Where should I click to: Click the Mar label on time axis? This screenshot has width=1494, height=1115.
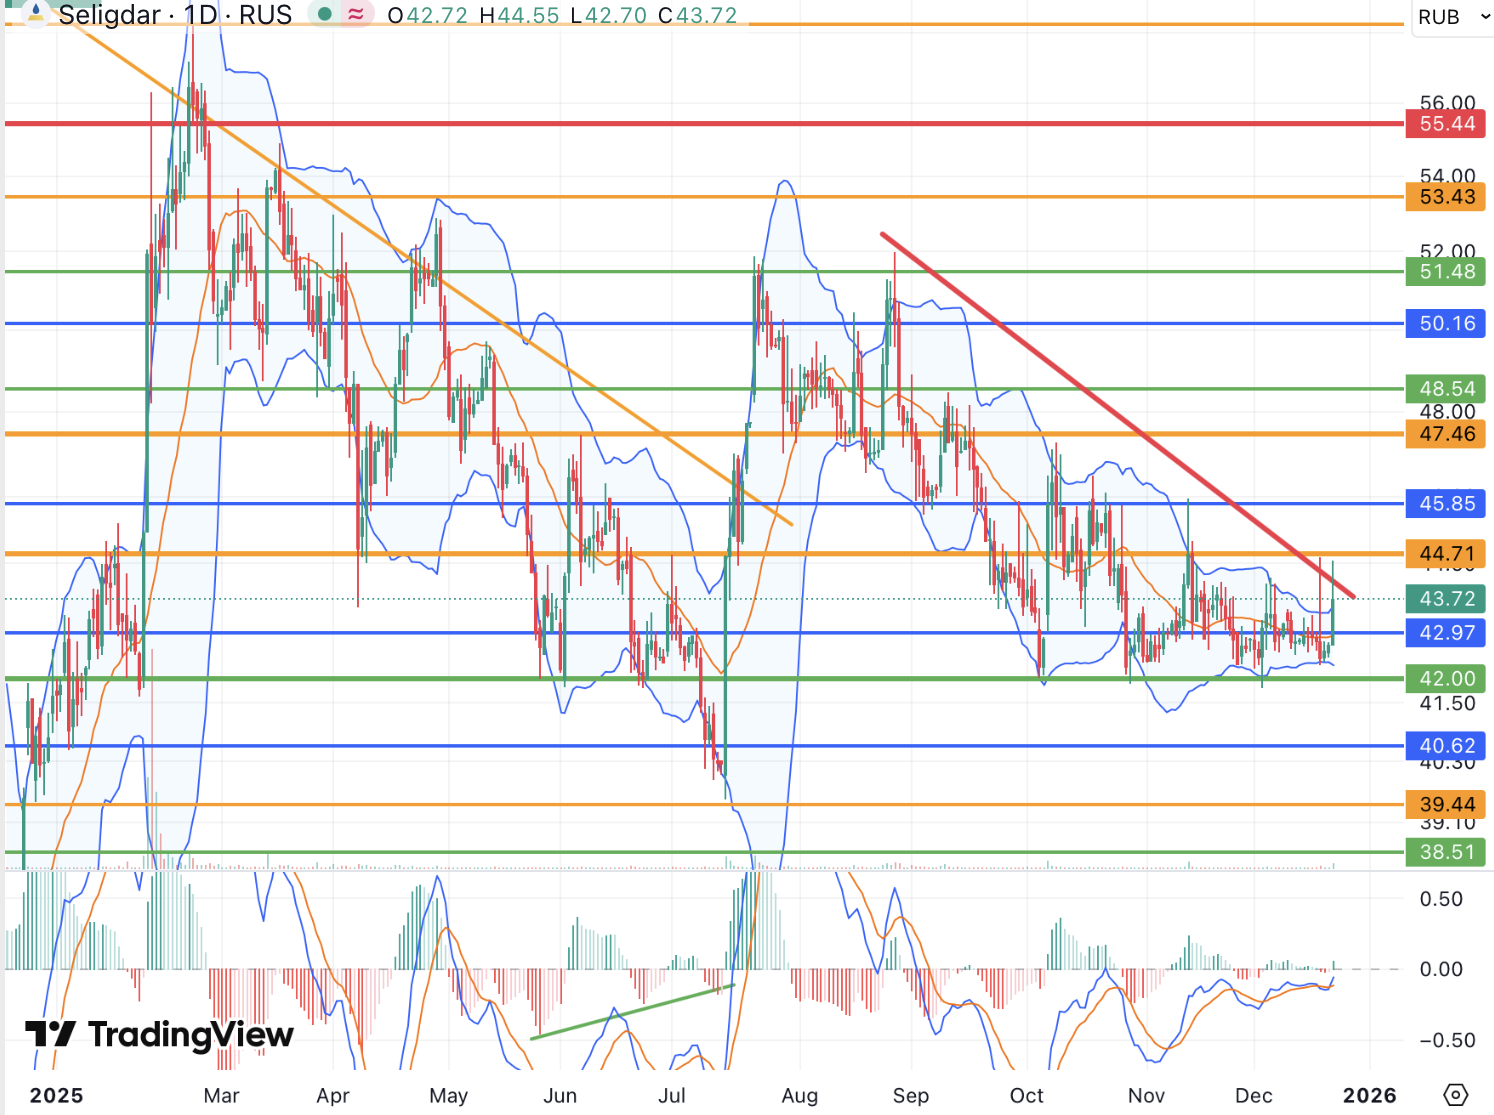pos(221,1096)
